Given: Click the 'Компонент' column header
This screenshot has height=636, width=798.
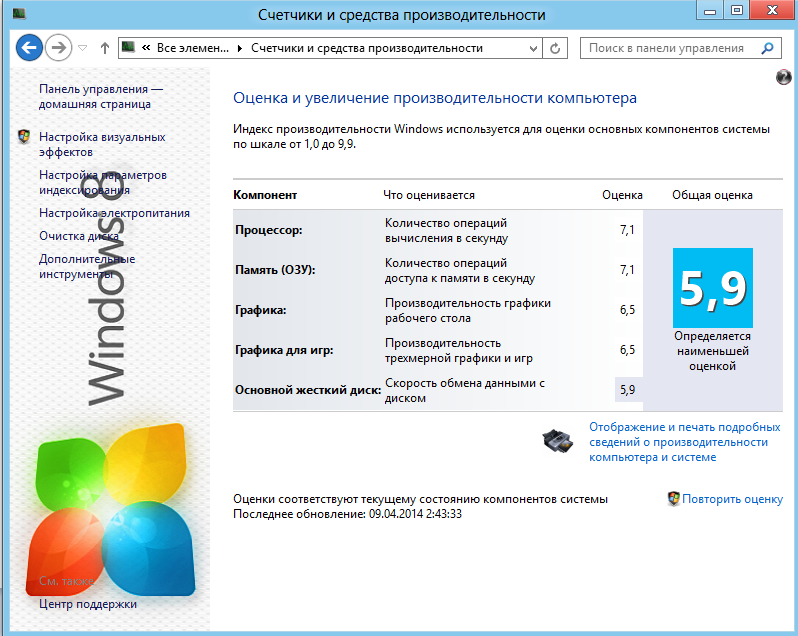Looking at the screenshot, I should click(265, 195).
